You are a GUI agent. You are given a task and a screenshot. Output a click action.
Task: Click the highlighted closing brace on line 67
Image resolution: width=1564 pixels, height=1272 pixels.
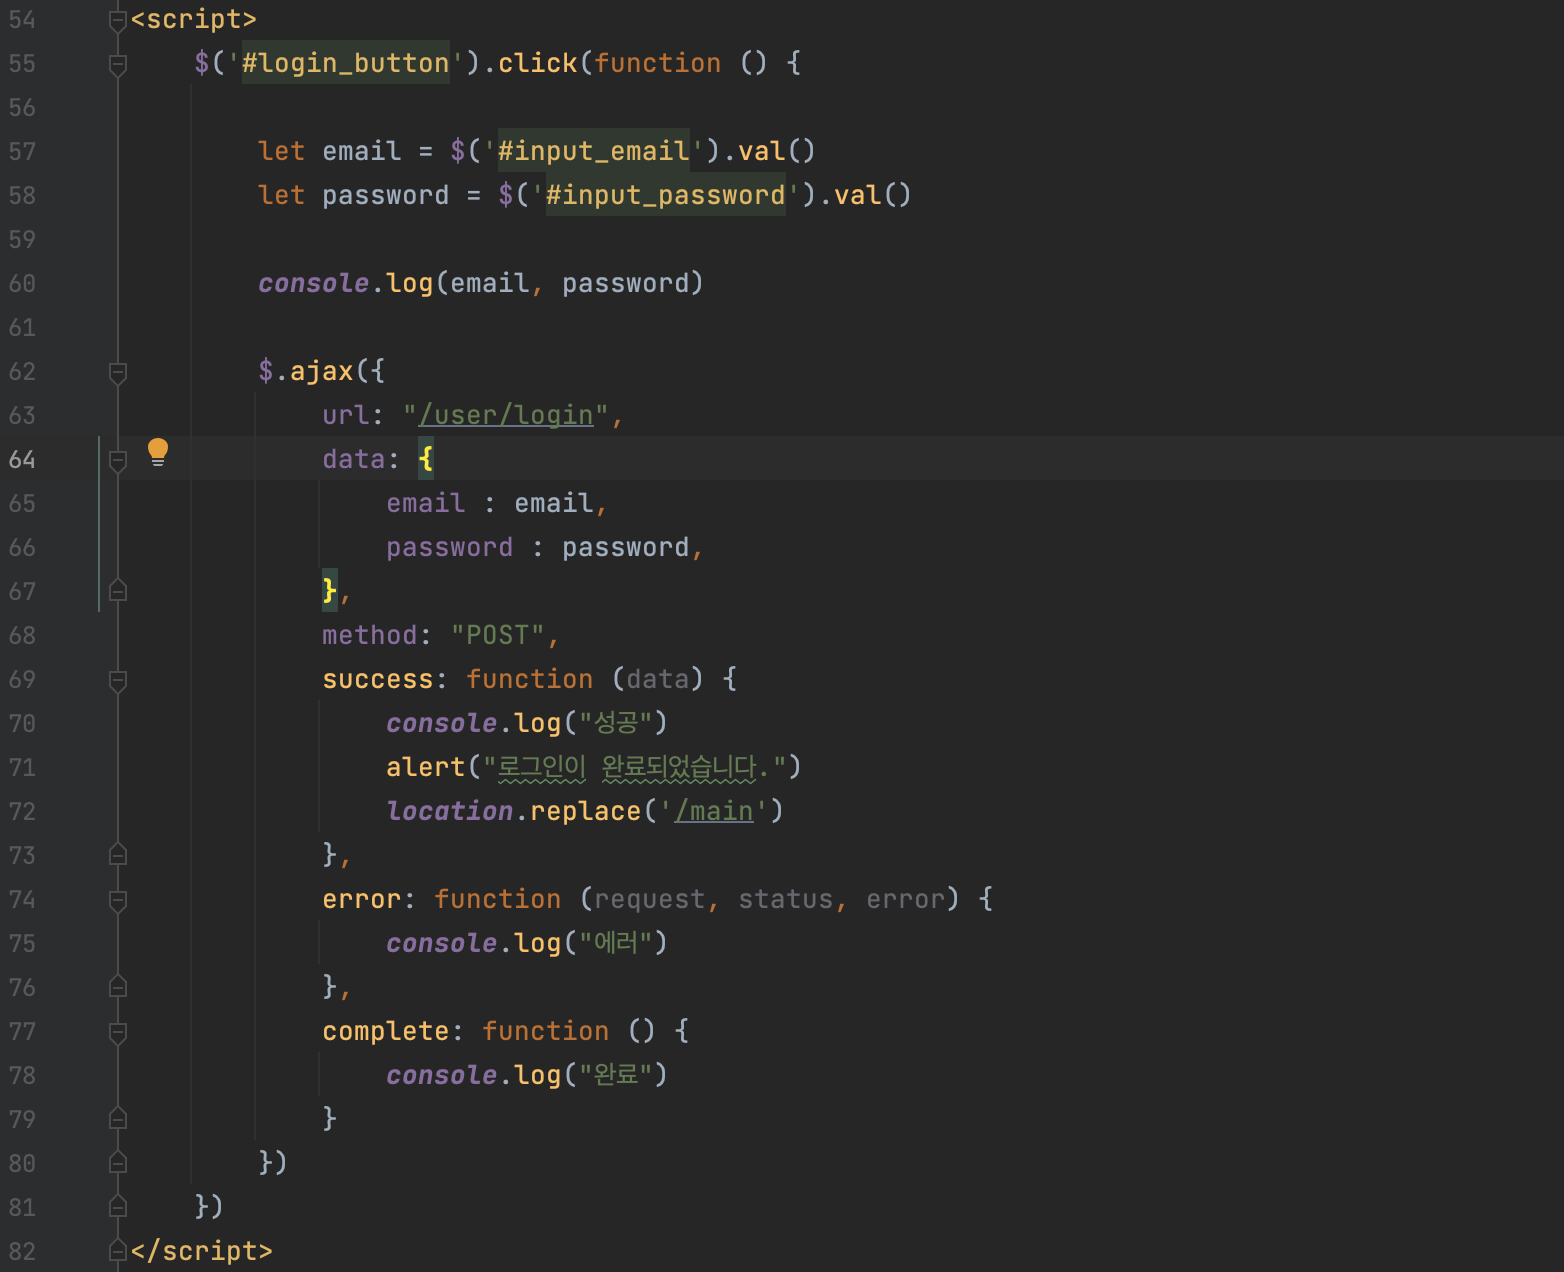tap(330, 591)
